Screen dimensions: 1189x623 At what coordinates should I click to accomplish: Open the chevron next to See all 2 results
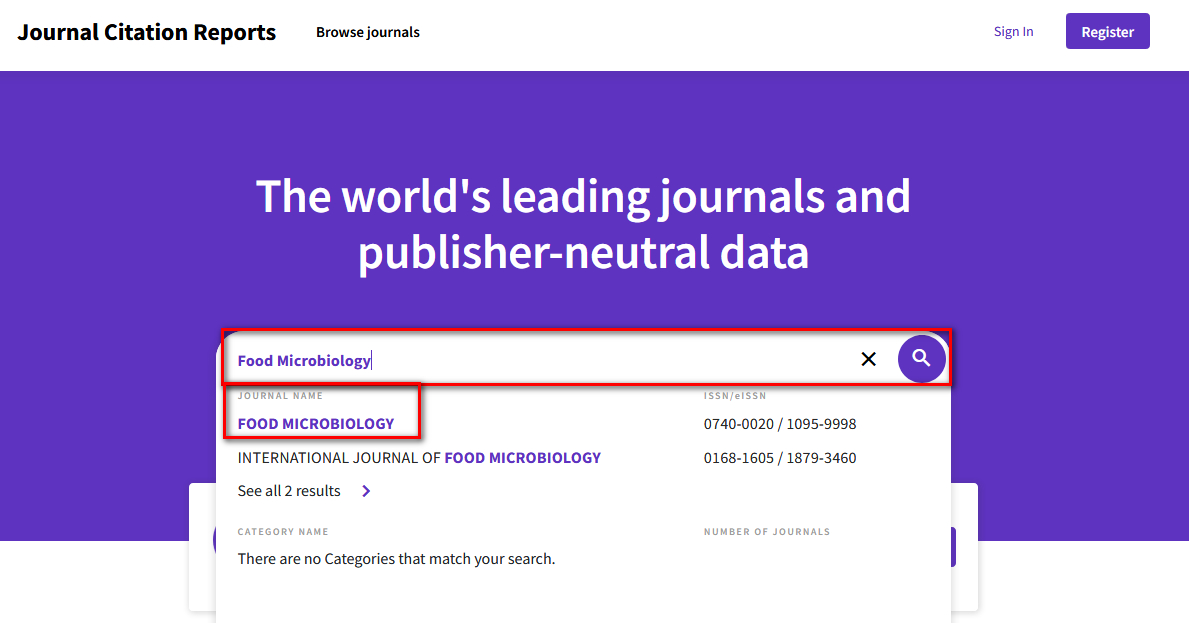click(366, 491)
